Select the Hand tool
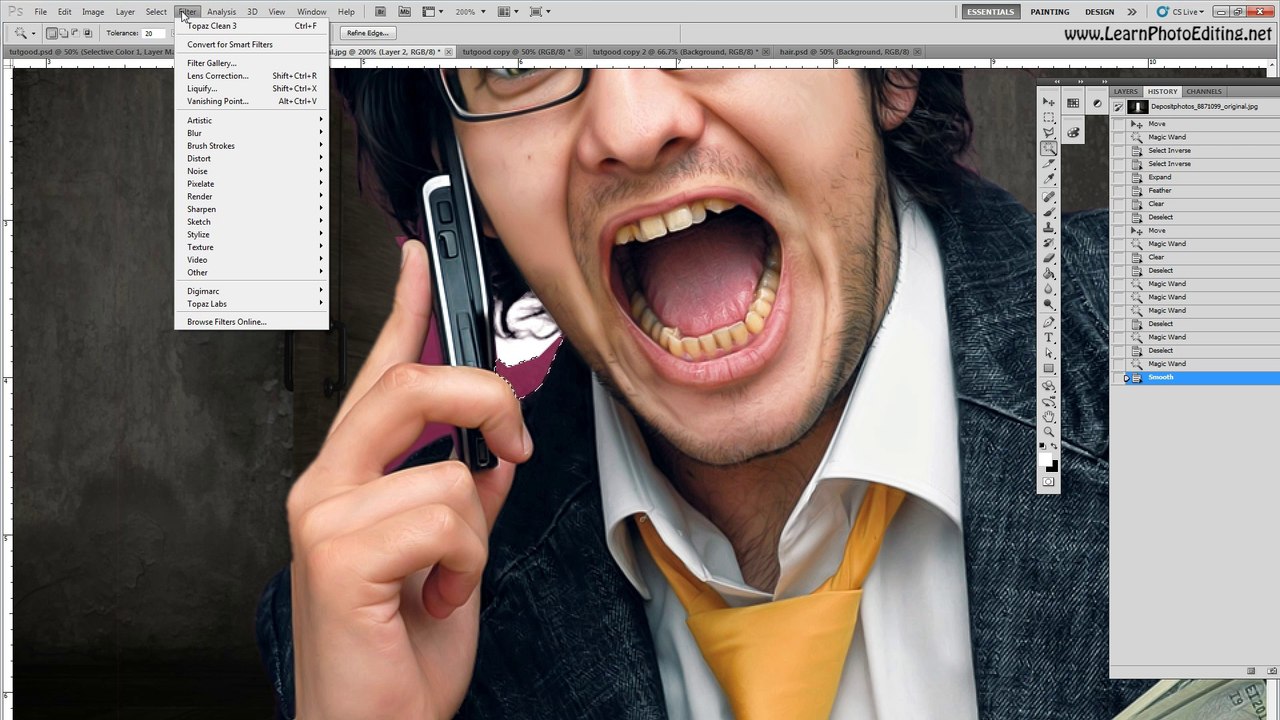This screenshot has height=720, width=1280. 1048,416
